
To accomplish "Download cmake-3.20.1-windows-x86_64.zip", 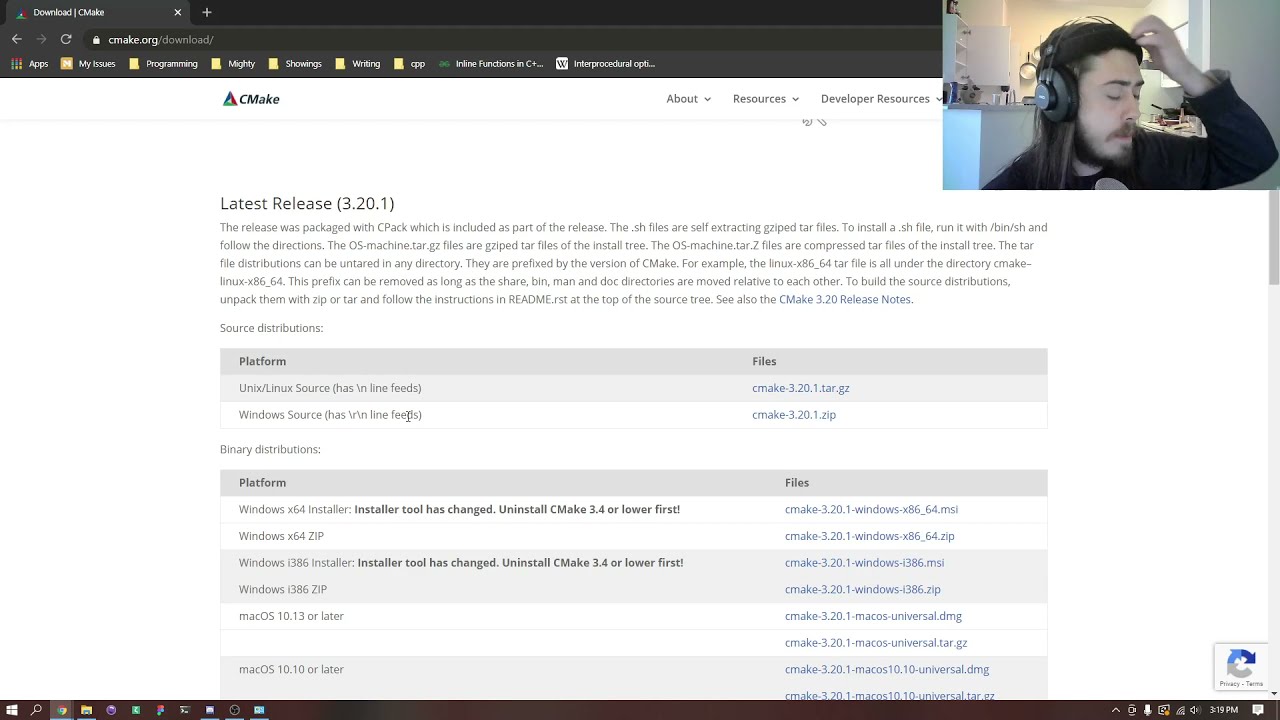I will 869,536.
